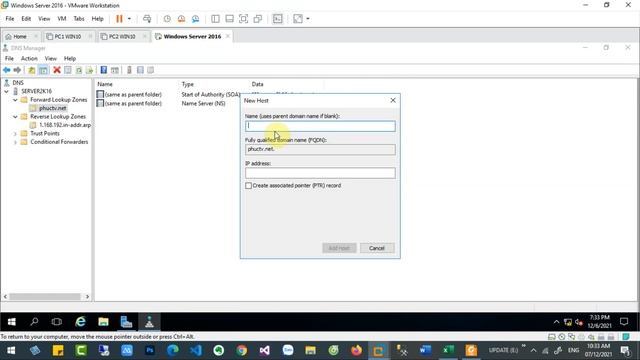Screen dimensions: 640x360
Task: Click the Cancel button in New Host
Action: coord(377,248)
